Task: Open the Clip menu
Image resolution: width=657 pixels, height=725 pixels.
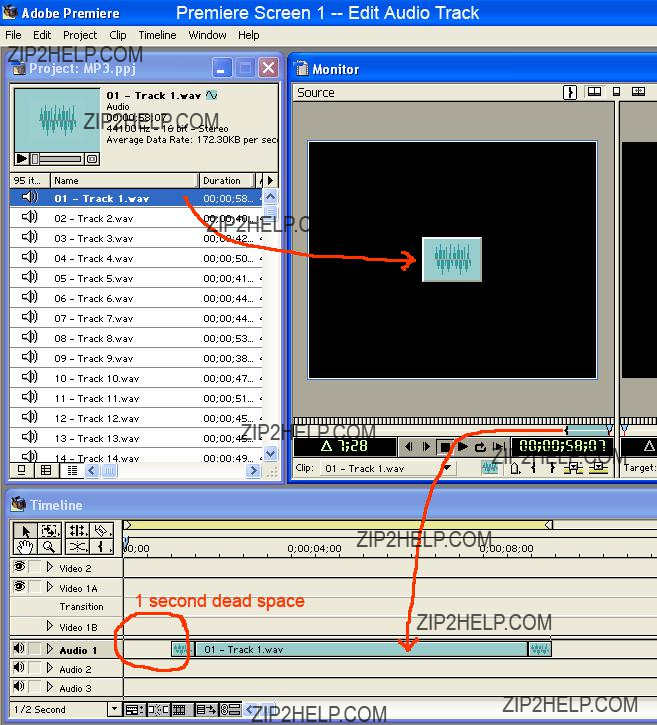Action: click(117, 35)
